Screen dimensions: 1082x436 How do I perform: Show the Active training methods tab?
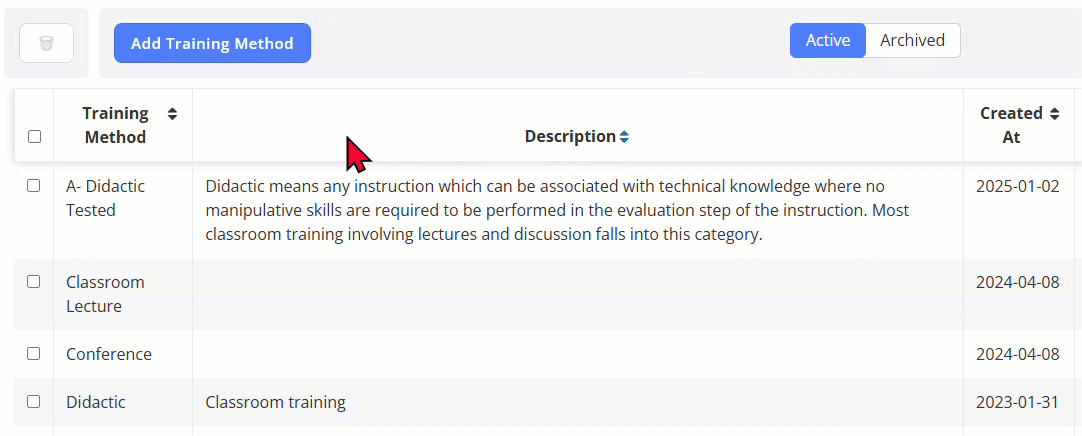point(827,41)
